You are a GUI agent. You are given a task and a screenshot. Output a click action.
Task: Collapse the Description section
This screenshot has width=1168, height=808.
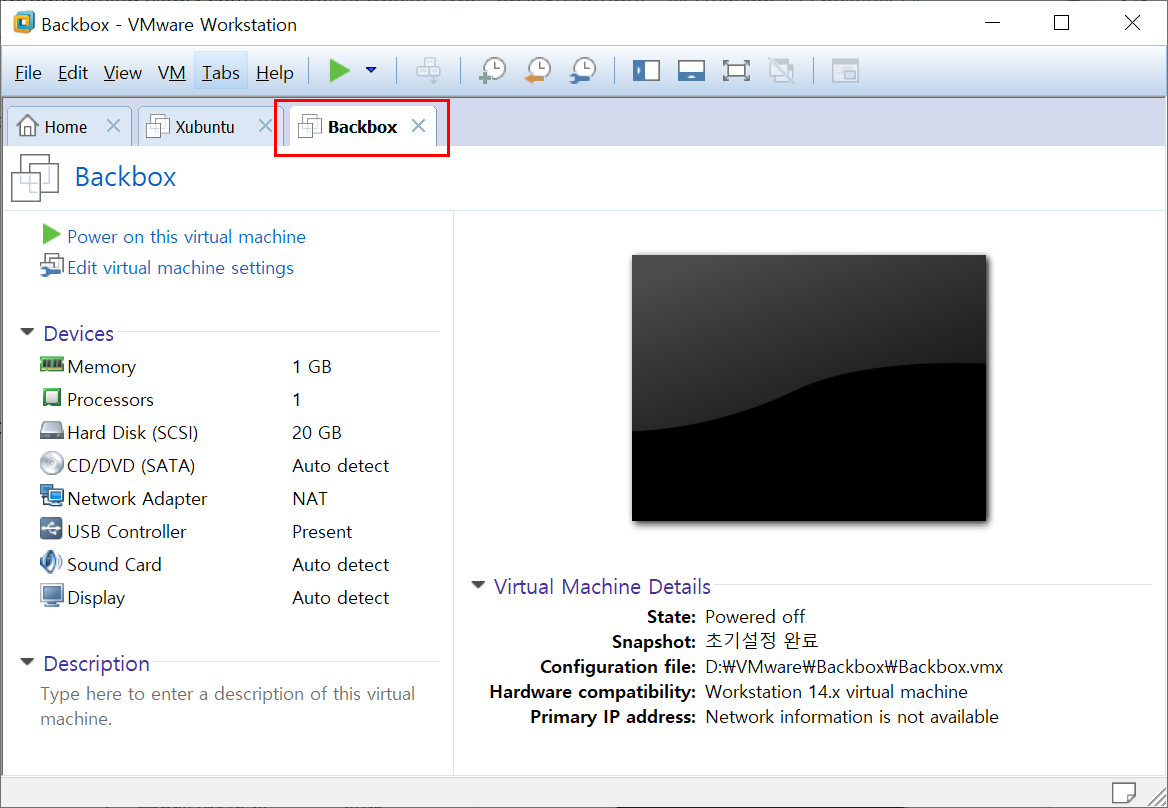click(x=28, y=662)
